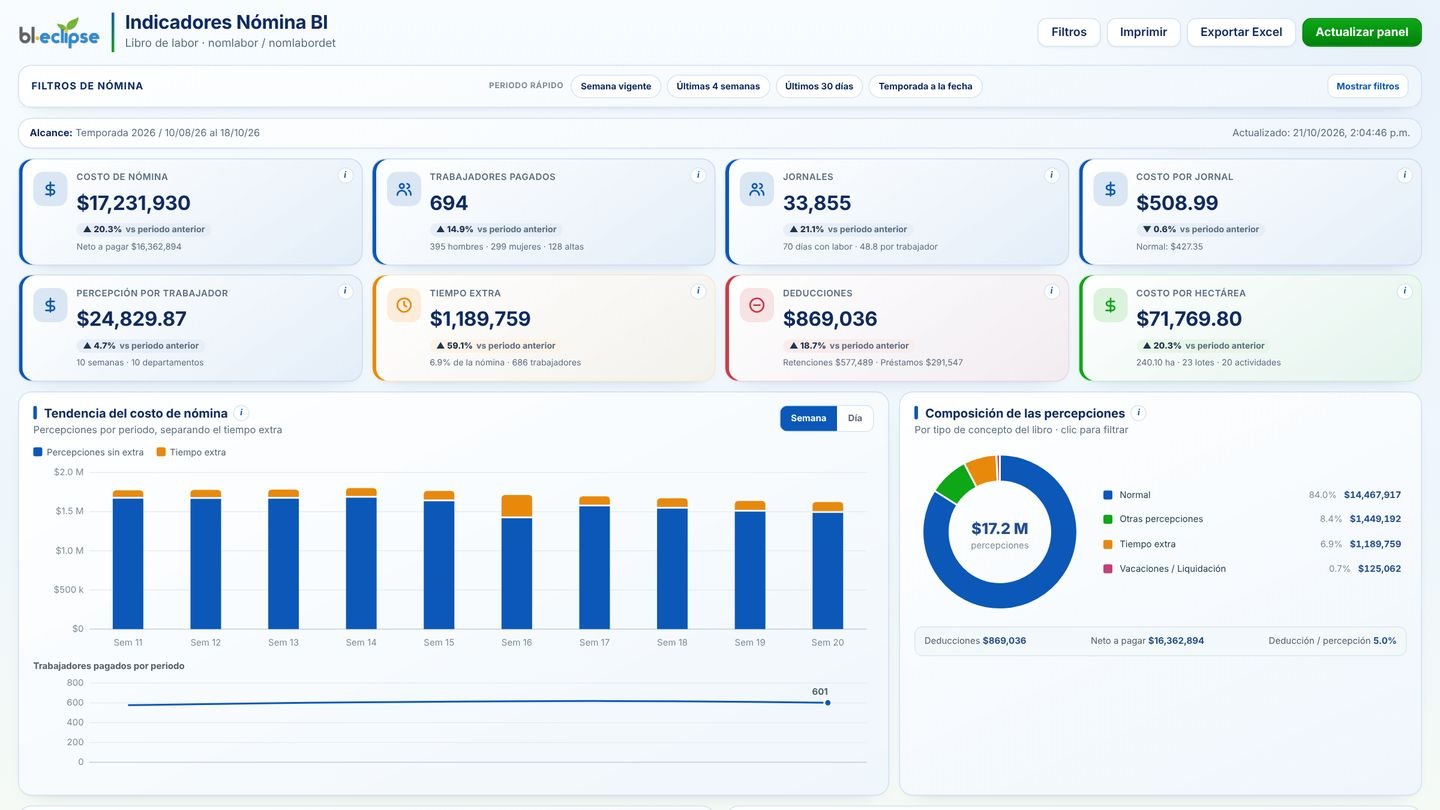
Task: Expand filters with Mostrar filtros
Action: click(1367, 86)
